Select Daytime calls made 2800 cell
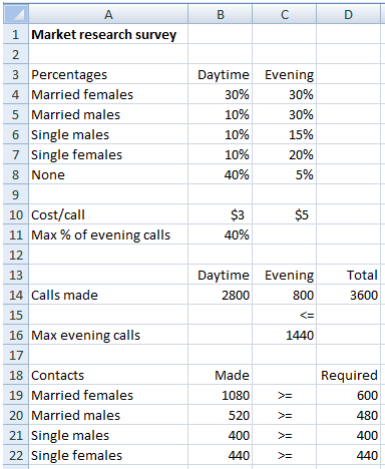The image size is (385, 469). click(x=220, y=295)
